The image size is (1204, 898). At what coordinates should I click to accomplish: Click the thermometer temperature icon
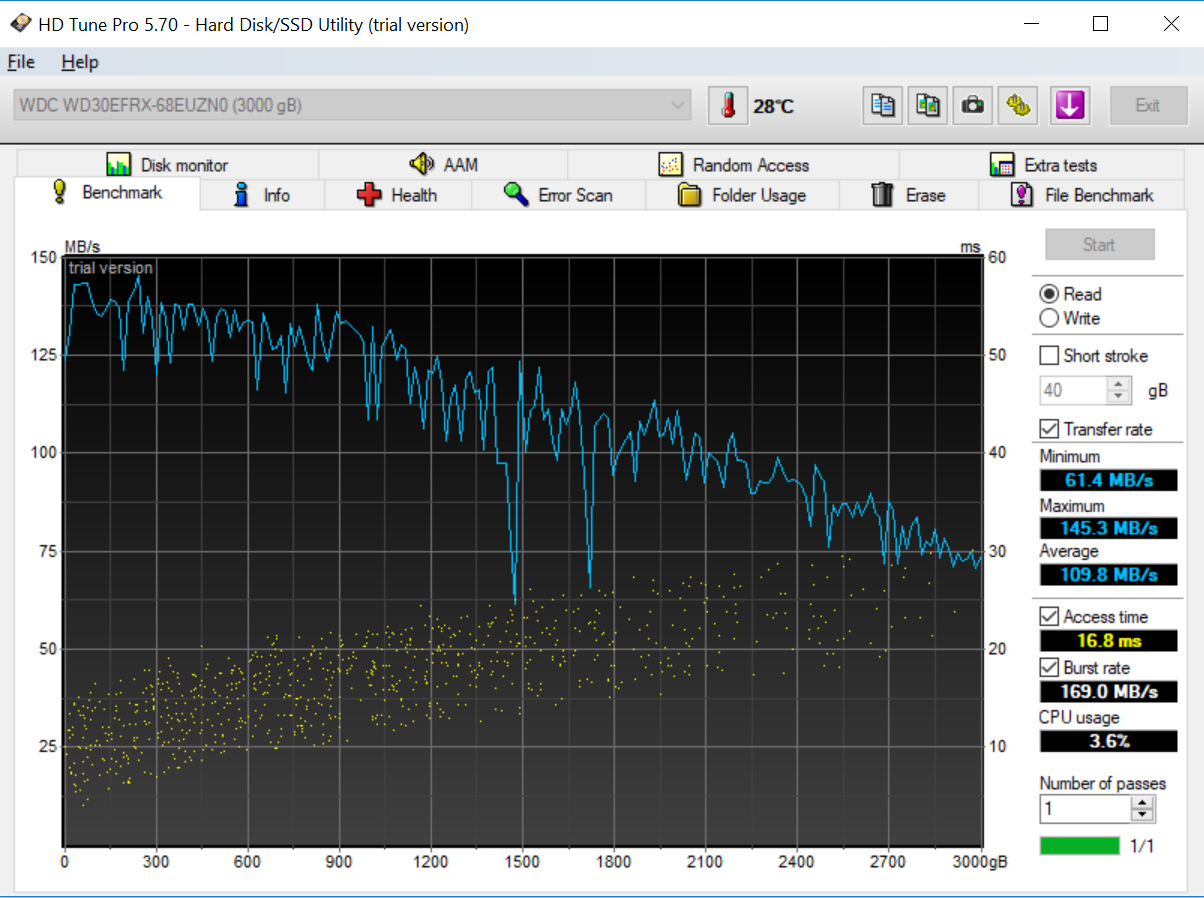728,105
